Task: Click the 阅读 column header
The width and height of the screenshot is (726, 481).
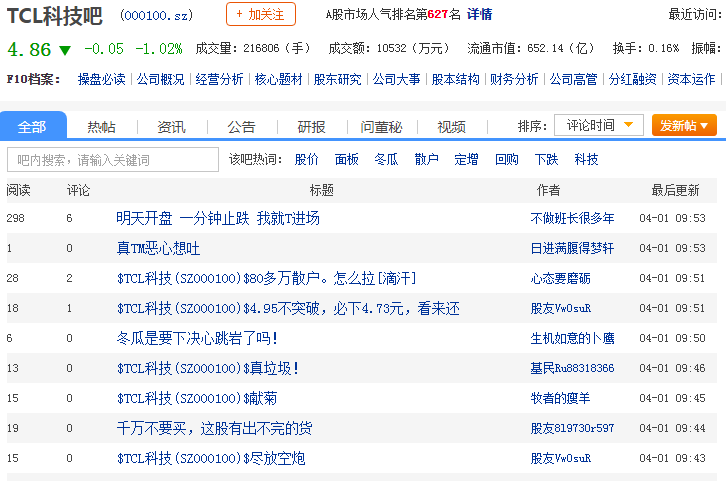Action: pos(19,190)
